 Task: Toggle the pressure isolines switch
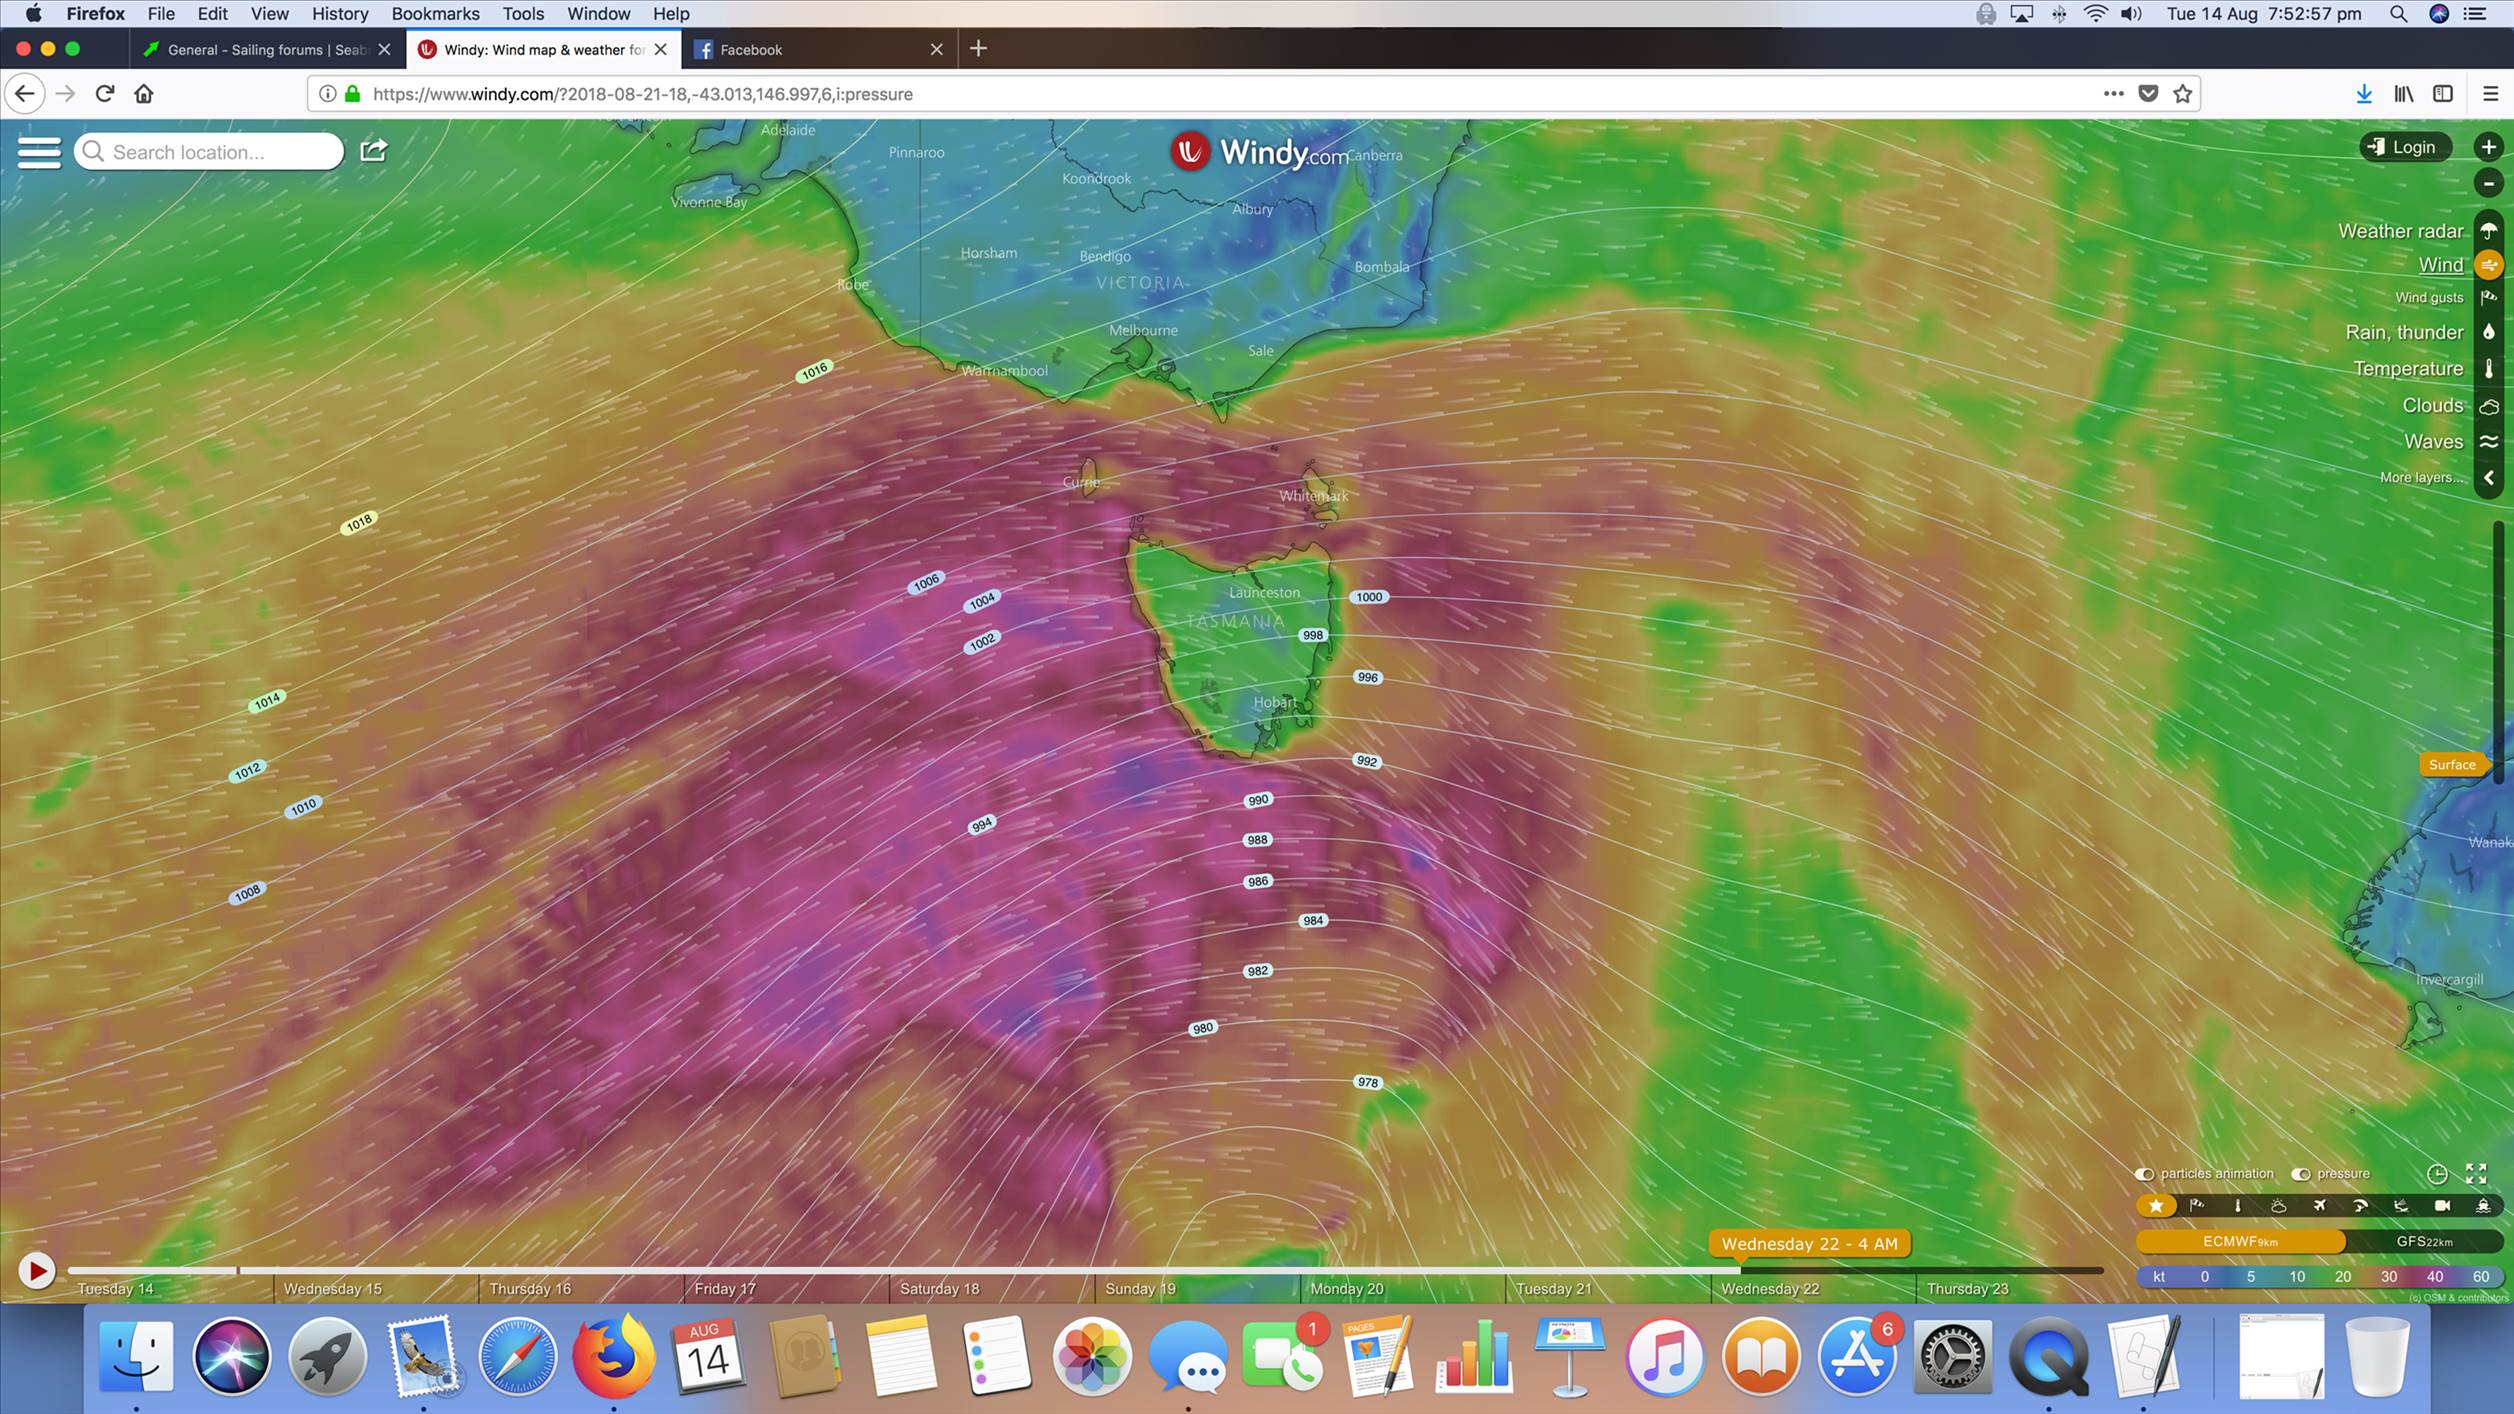click(x=2301, y=1174)
